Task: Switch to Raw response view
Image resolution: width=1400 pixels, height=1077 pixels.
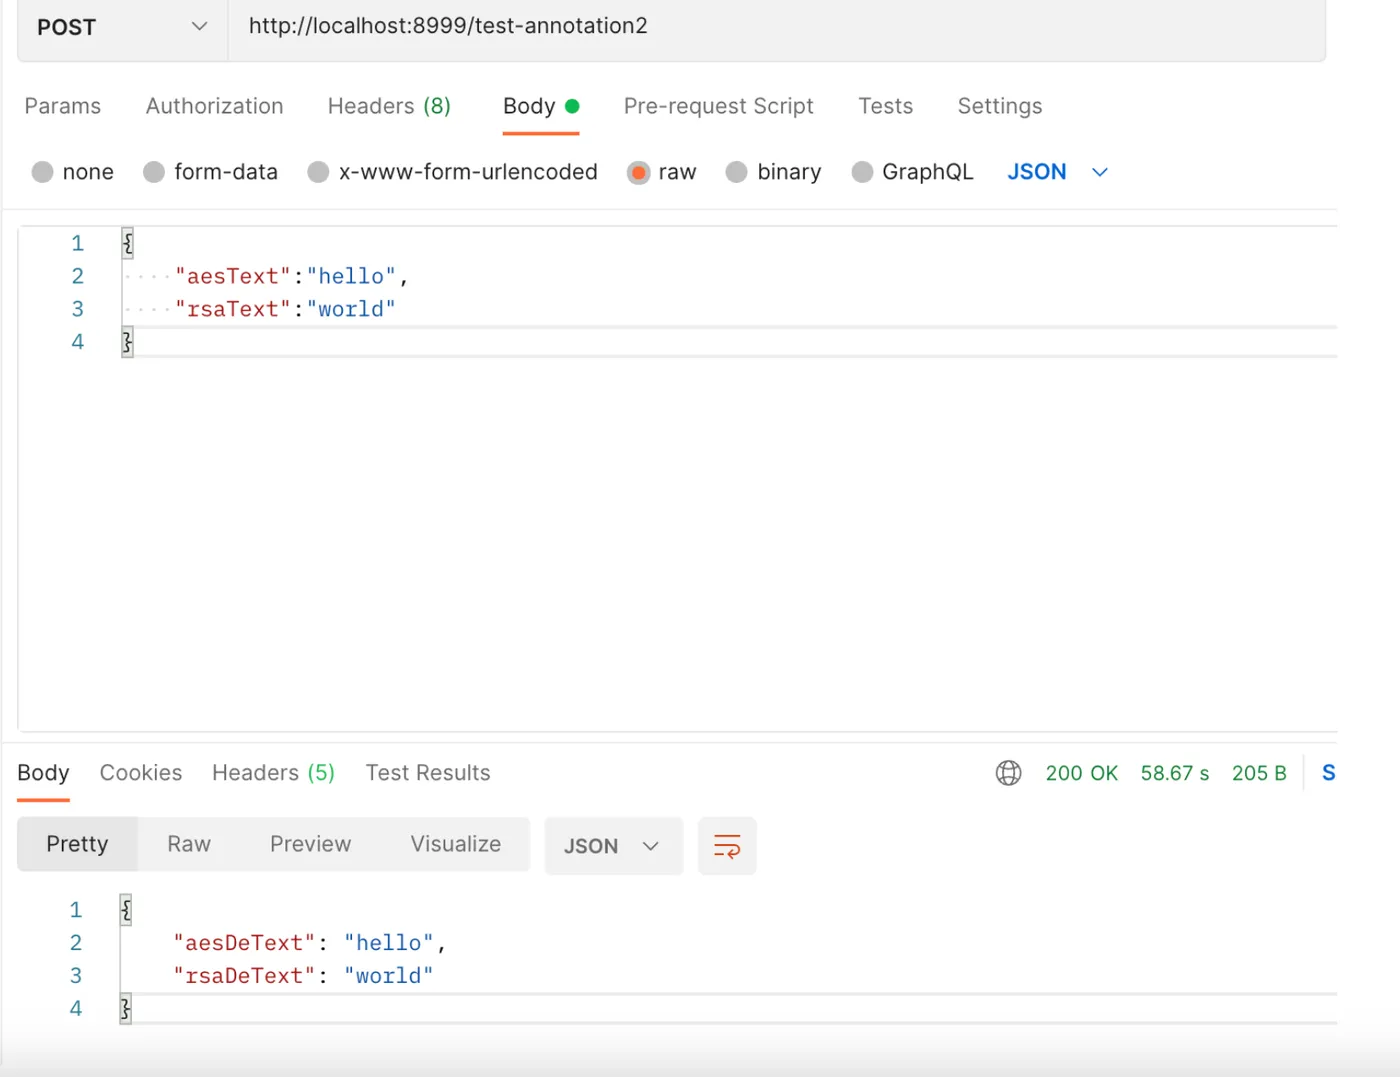Action: [x=189, y=844]
